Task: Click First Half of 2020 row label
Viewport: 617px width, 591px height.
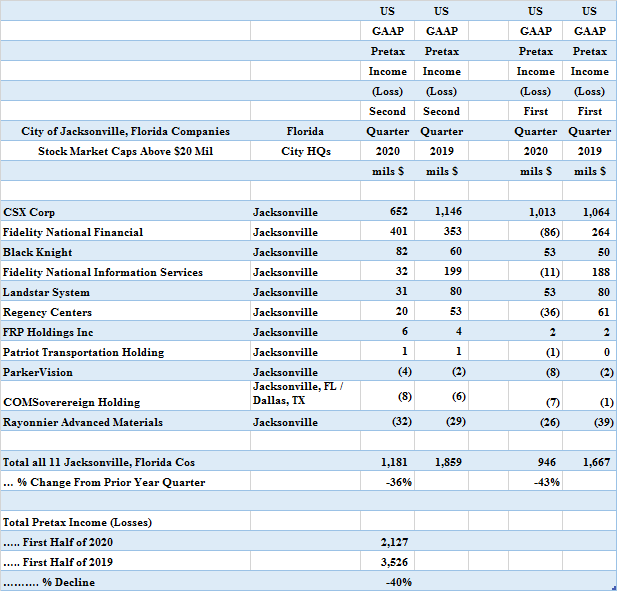Action: click(58, 543)
